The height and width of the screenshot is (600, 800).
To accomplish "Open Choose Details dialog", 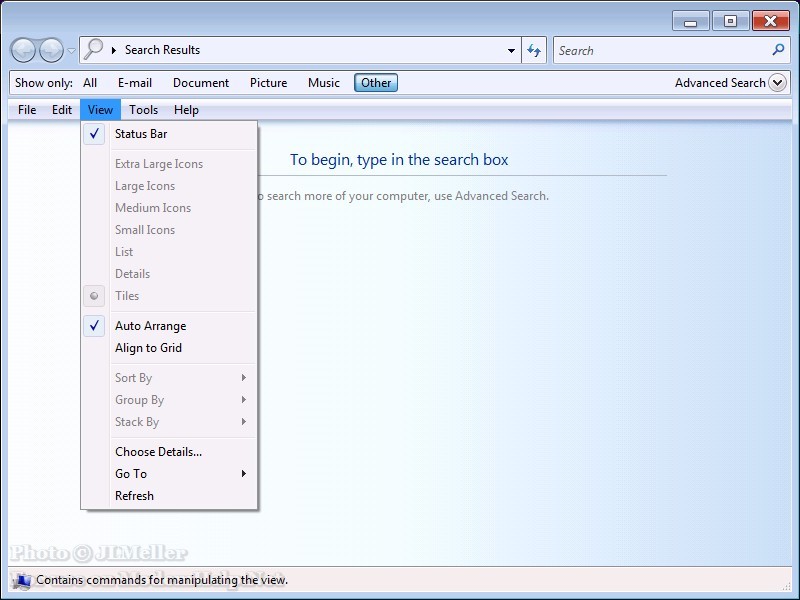I will (x=169, y=452).
